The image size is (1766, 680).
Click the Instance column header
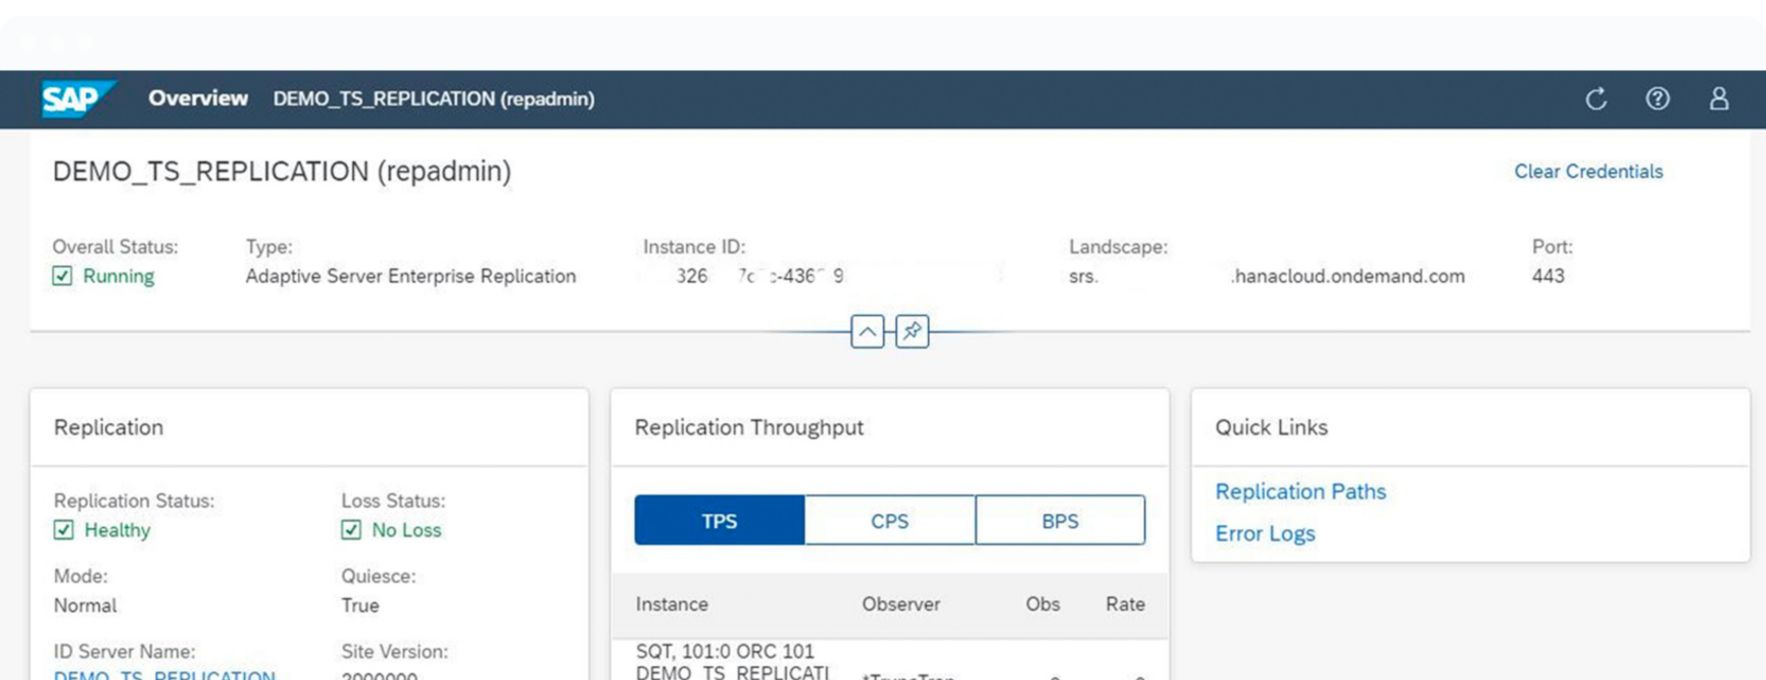[x=671, y=604]
